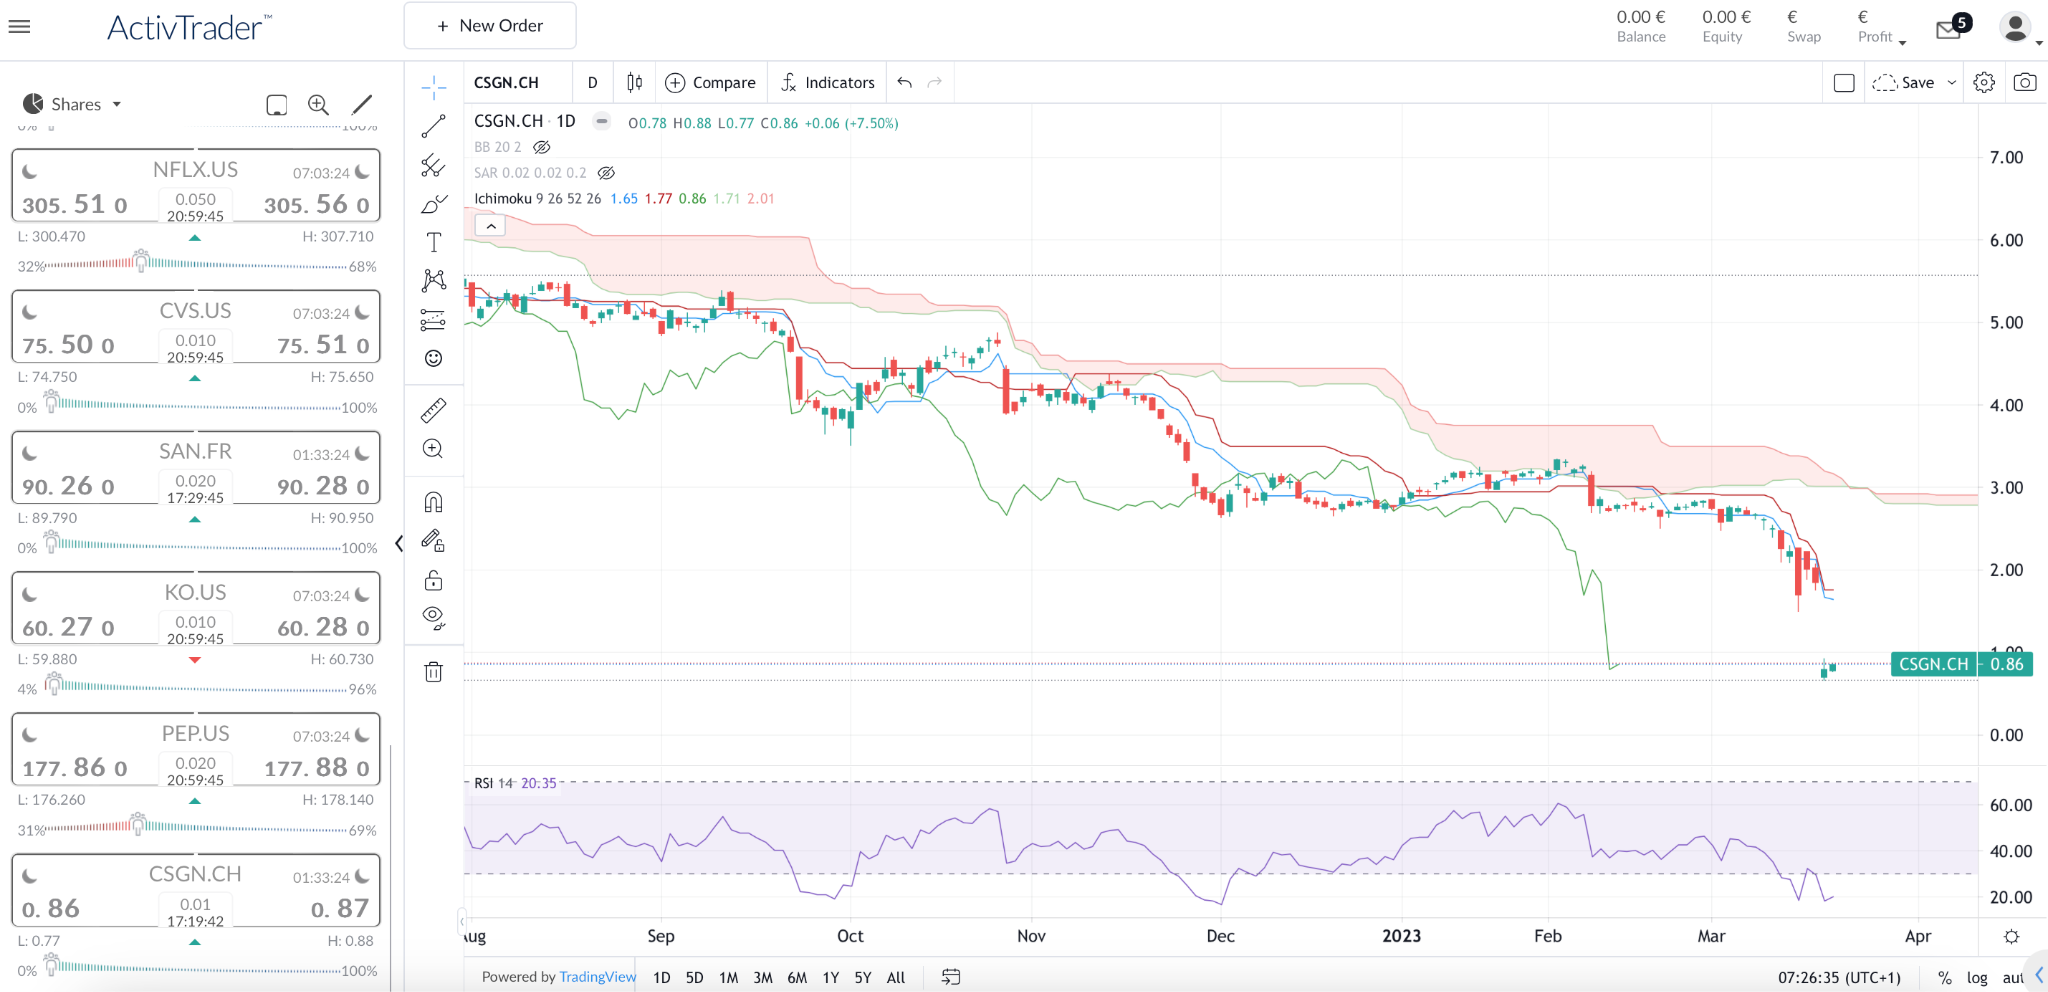Open the go to date icon

pyautogui.click(x=951, y=977)
